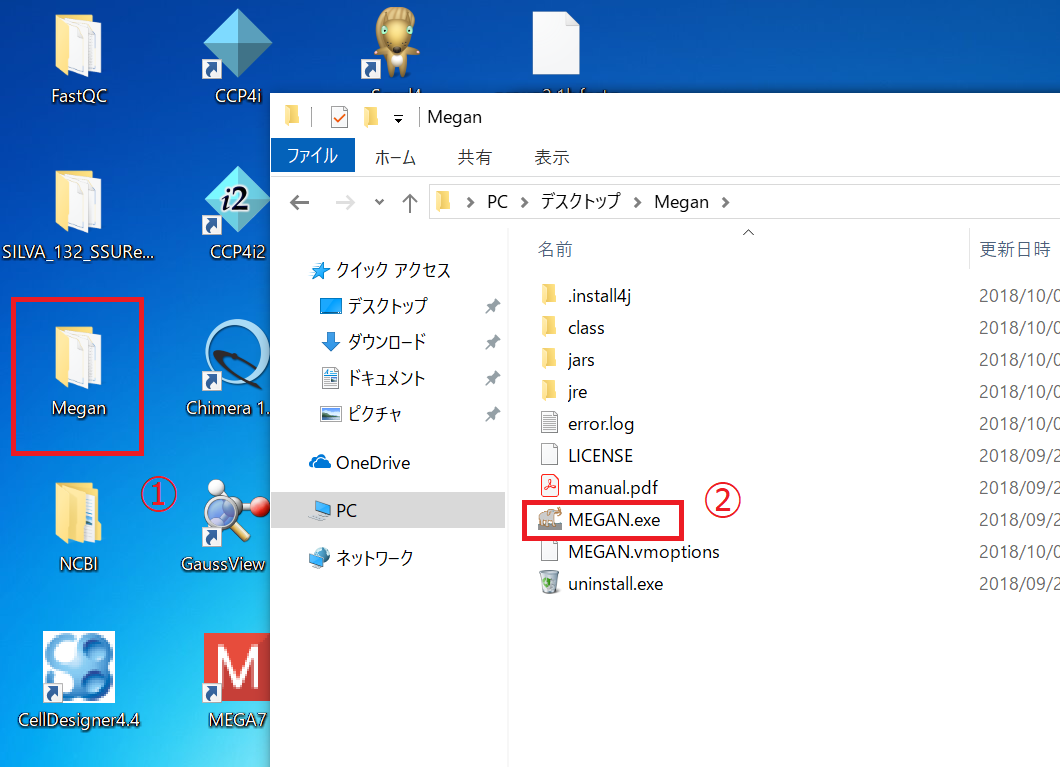Click デスクトップ in the address breadcrumb

[x=580, y=201]
